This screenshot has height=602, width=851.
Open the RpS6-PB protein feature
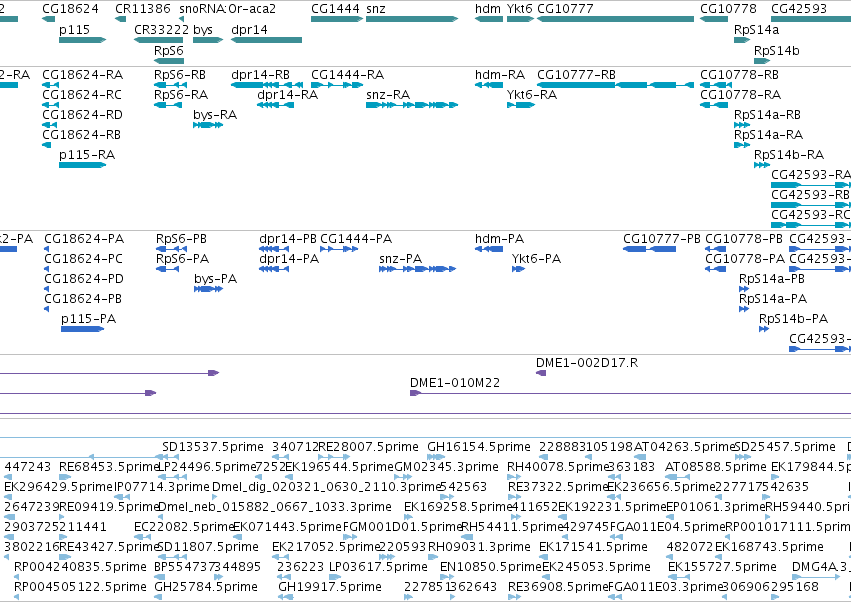click(172, 249)
